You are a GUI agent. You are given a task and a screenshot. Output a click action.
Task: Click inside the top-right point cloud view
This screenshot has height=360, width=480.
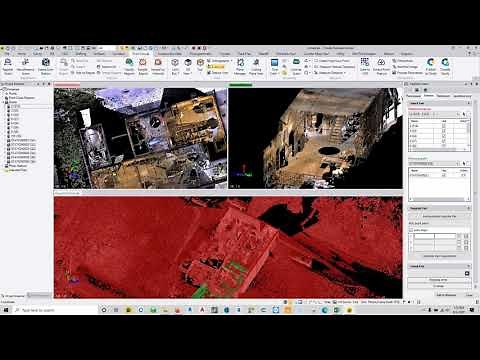(315, 138)
